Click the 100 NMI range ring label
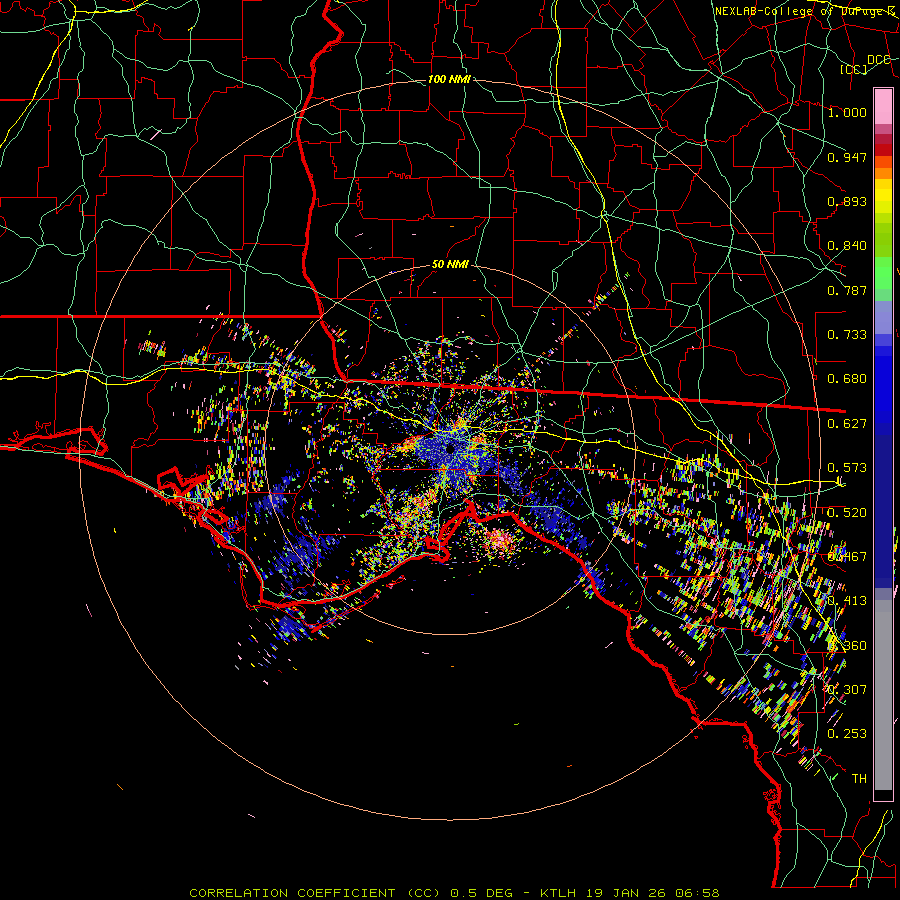This screenshot has height=900, width=900. click(449, 79)
